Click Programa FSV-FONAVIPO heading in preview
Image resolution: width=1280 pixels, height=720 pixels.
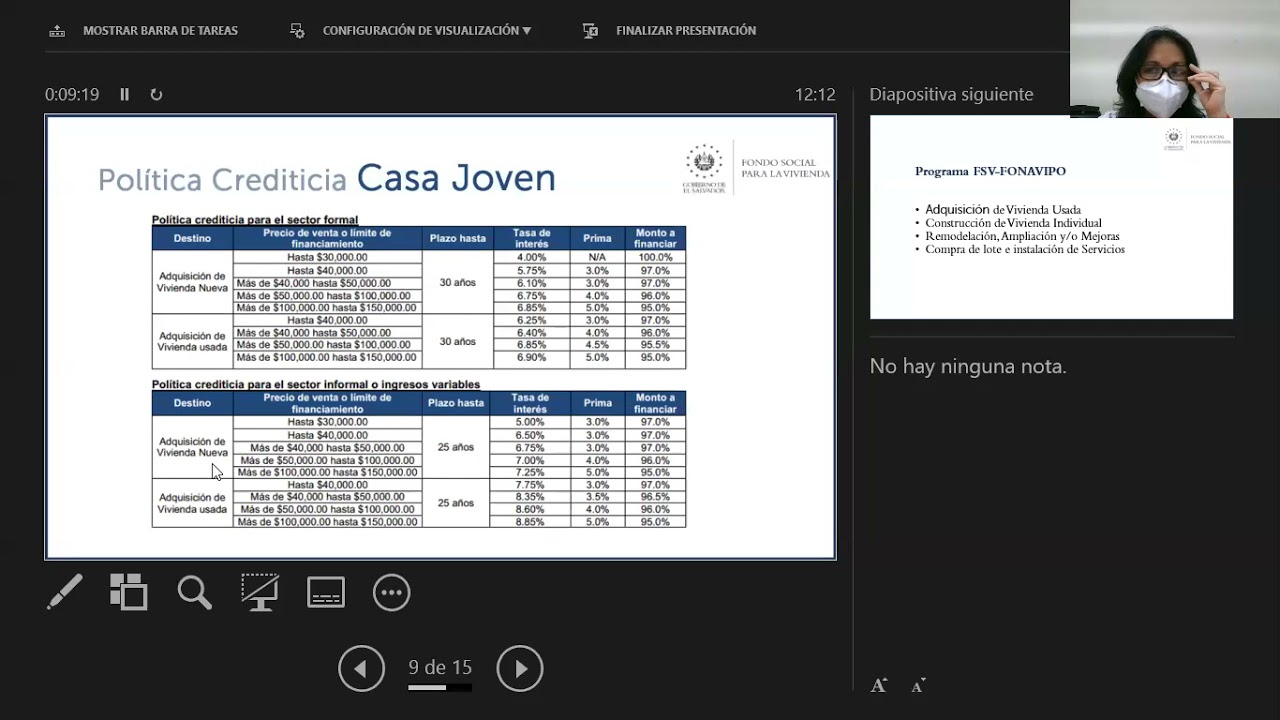990,171
